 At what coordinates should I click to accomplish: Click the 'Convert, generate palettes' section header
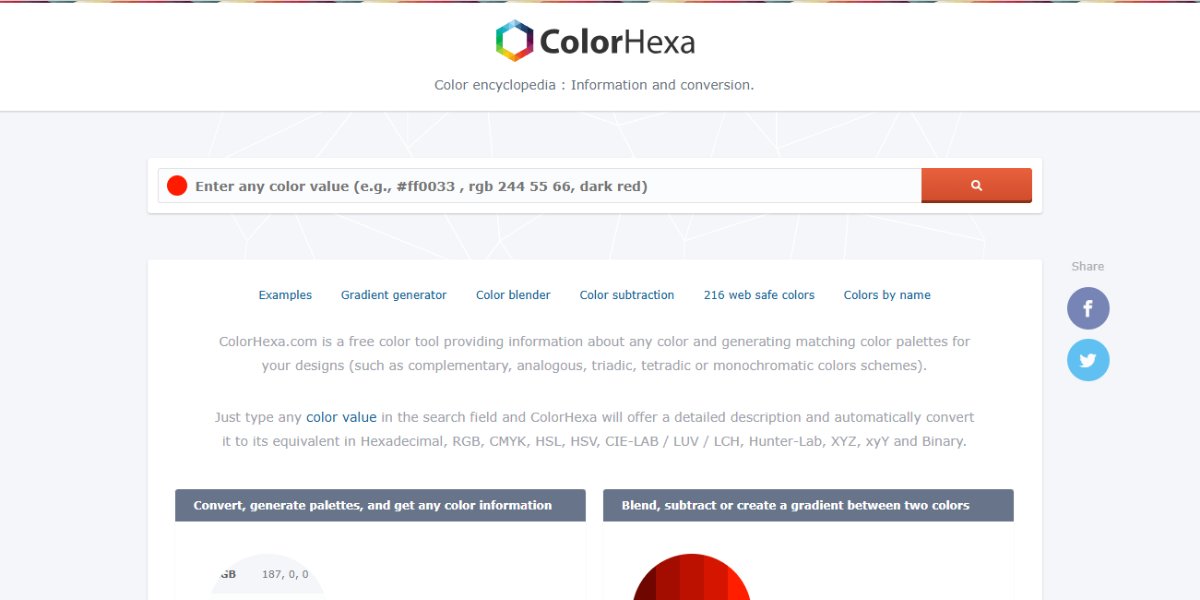pyautogui.click(x=380, y=505)
